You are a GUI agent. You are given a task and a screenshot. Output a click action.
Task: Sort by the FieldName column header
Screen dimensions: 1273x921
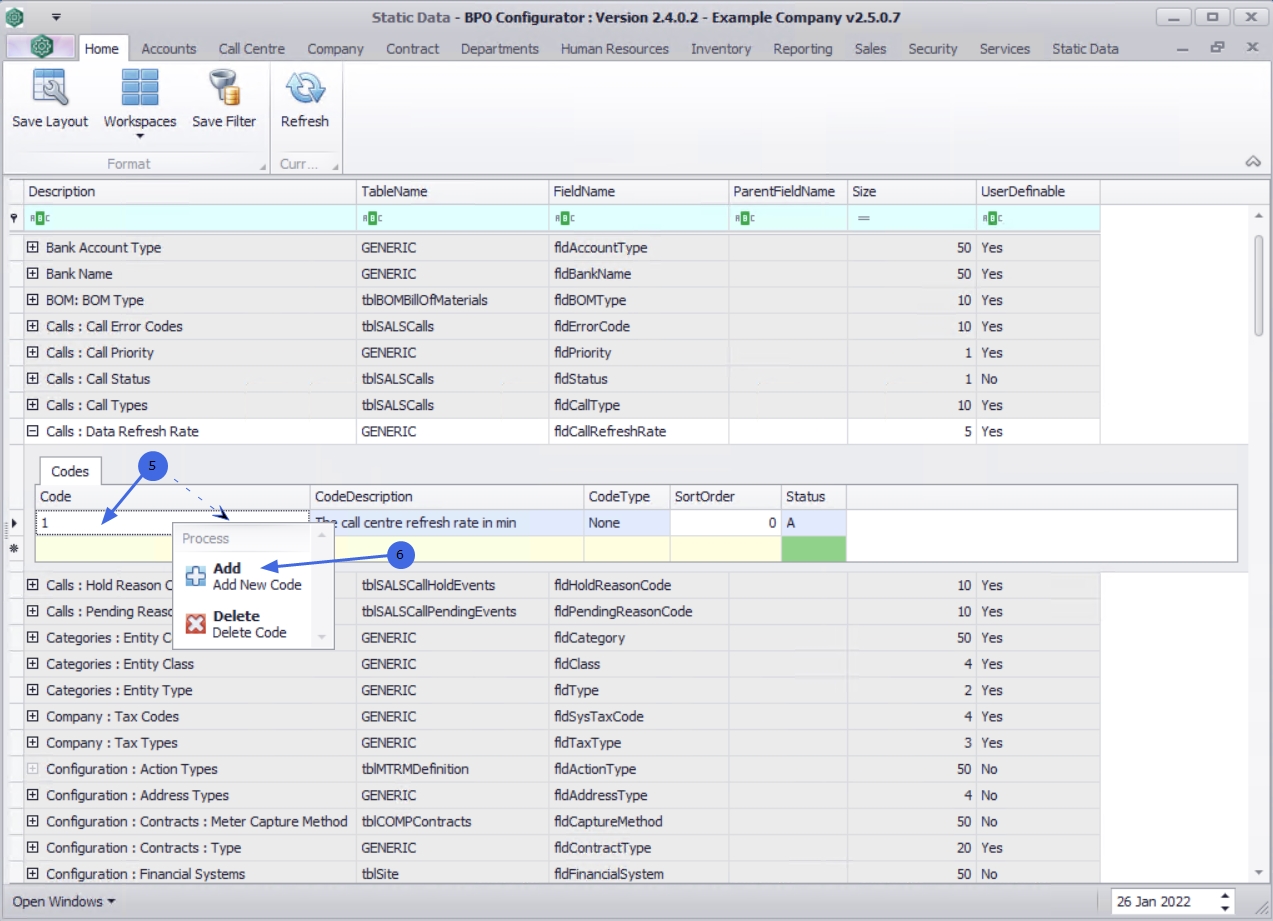pyautogui.click(x=638, y=191)
